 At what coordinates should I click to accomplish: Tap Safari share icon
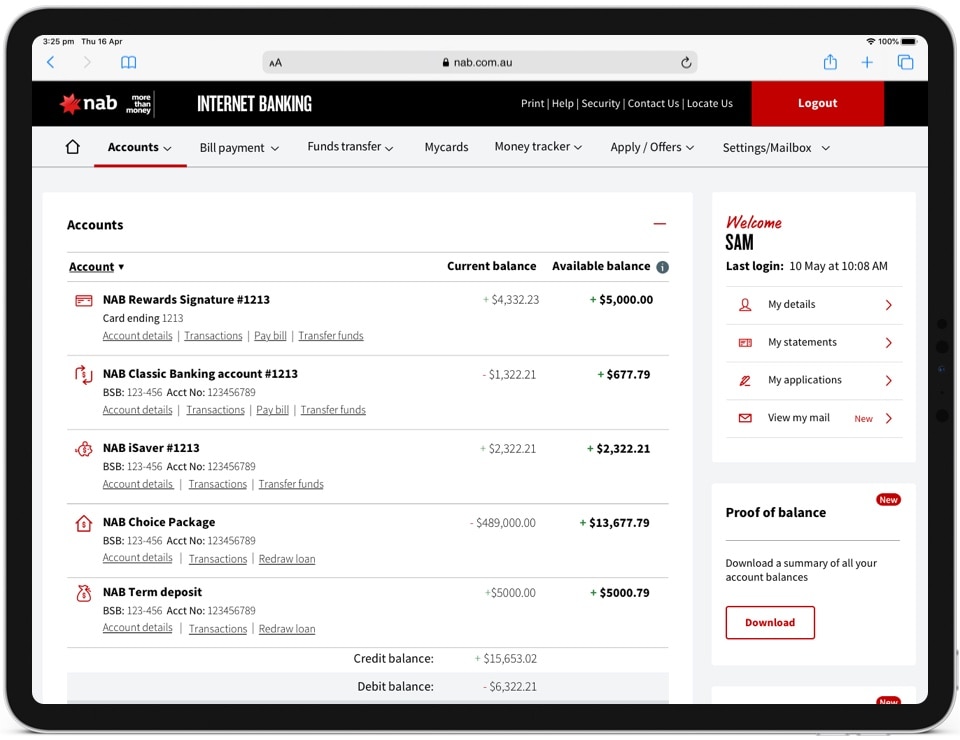[830, 62]
